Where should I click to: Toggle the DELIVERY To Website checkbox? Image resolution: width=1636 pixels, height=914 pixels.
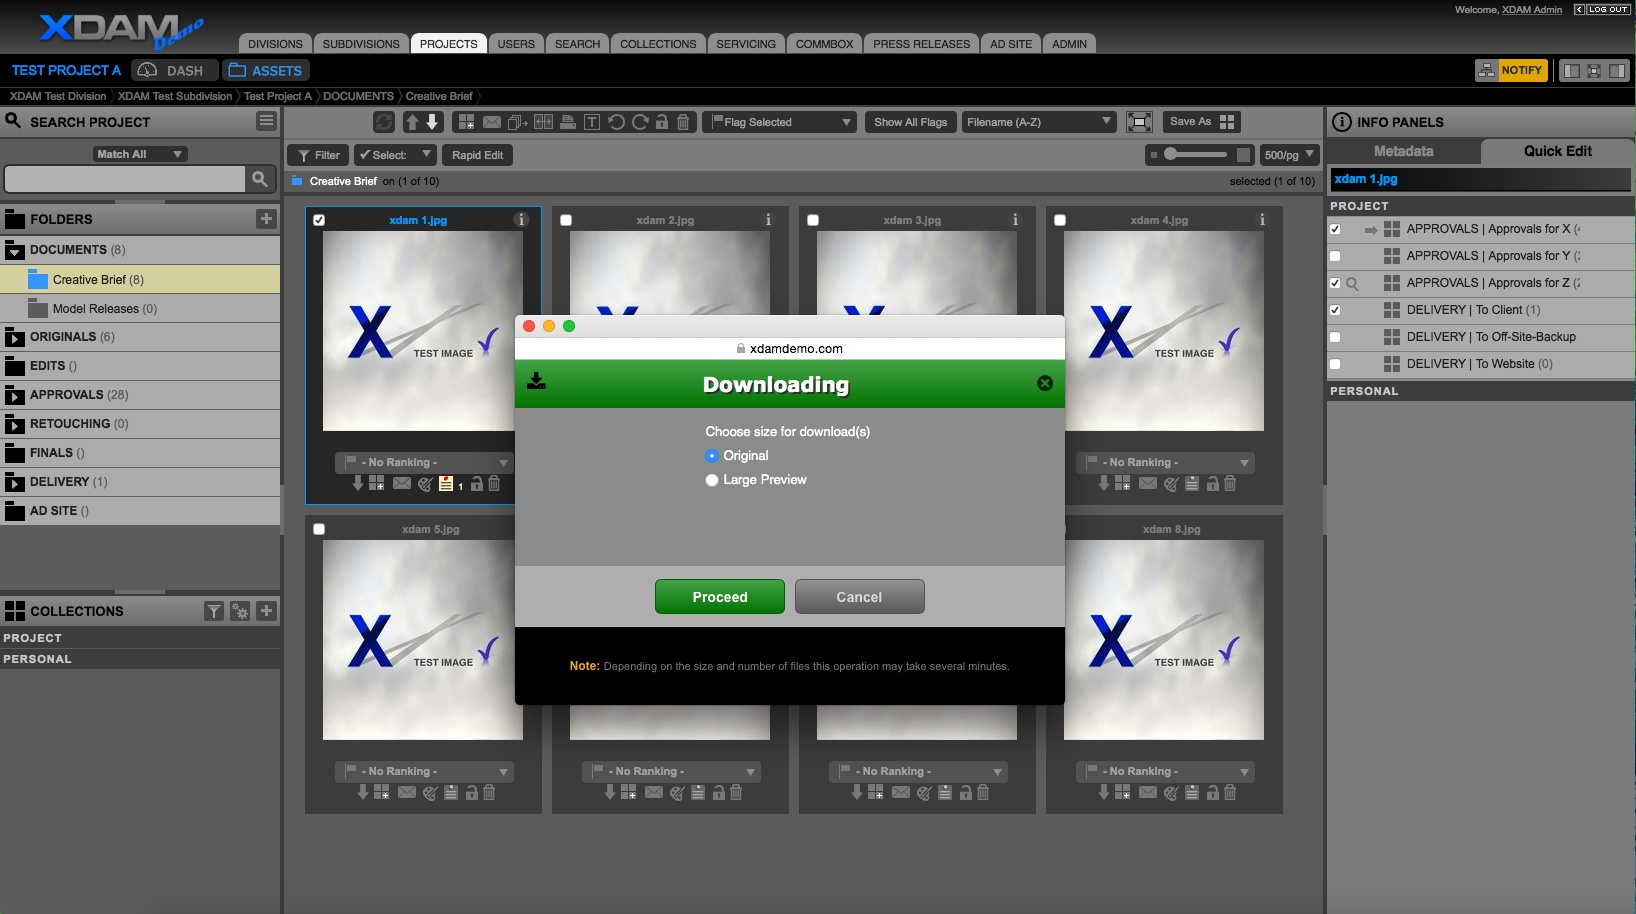[1335, 364]
